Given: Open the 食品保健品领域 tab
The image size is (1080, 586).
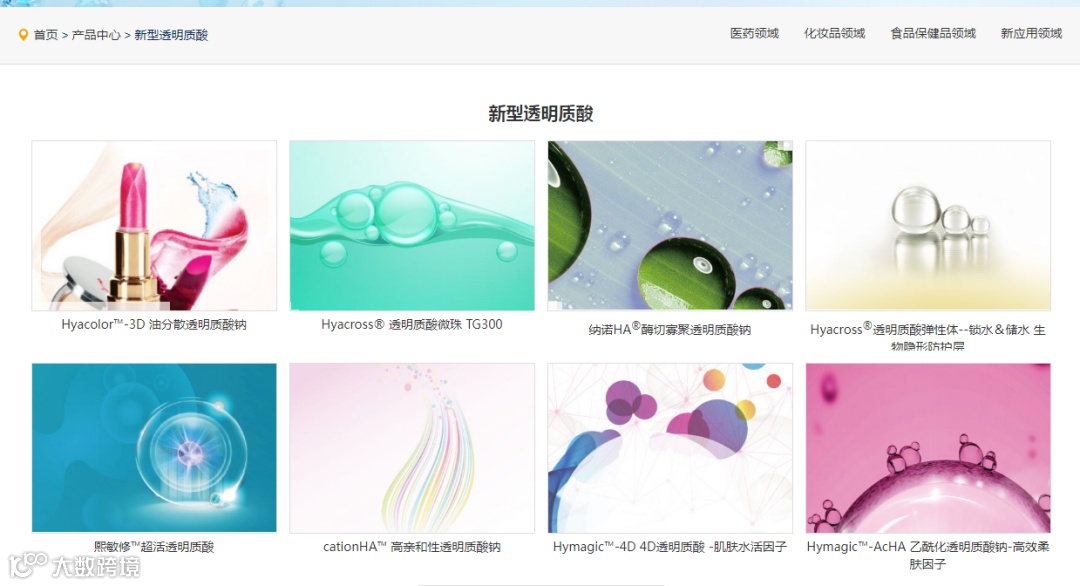Looking at the screenshot, I should [933, 33].
